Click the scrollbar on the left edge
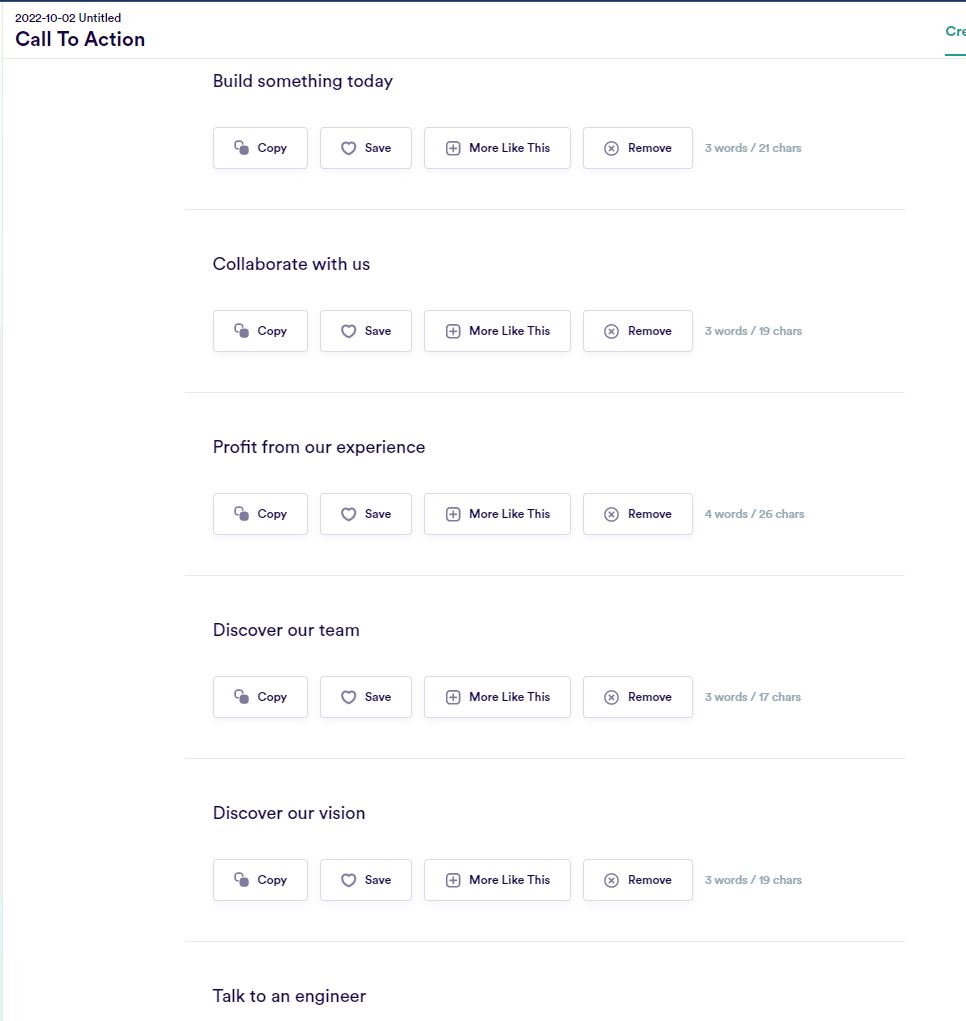This screenshot has height=1021, width=966. 4,500
